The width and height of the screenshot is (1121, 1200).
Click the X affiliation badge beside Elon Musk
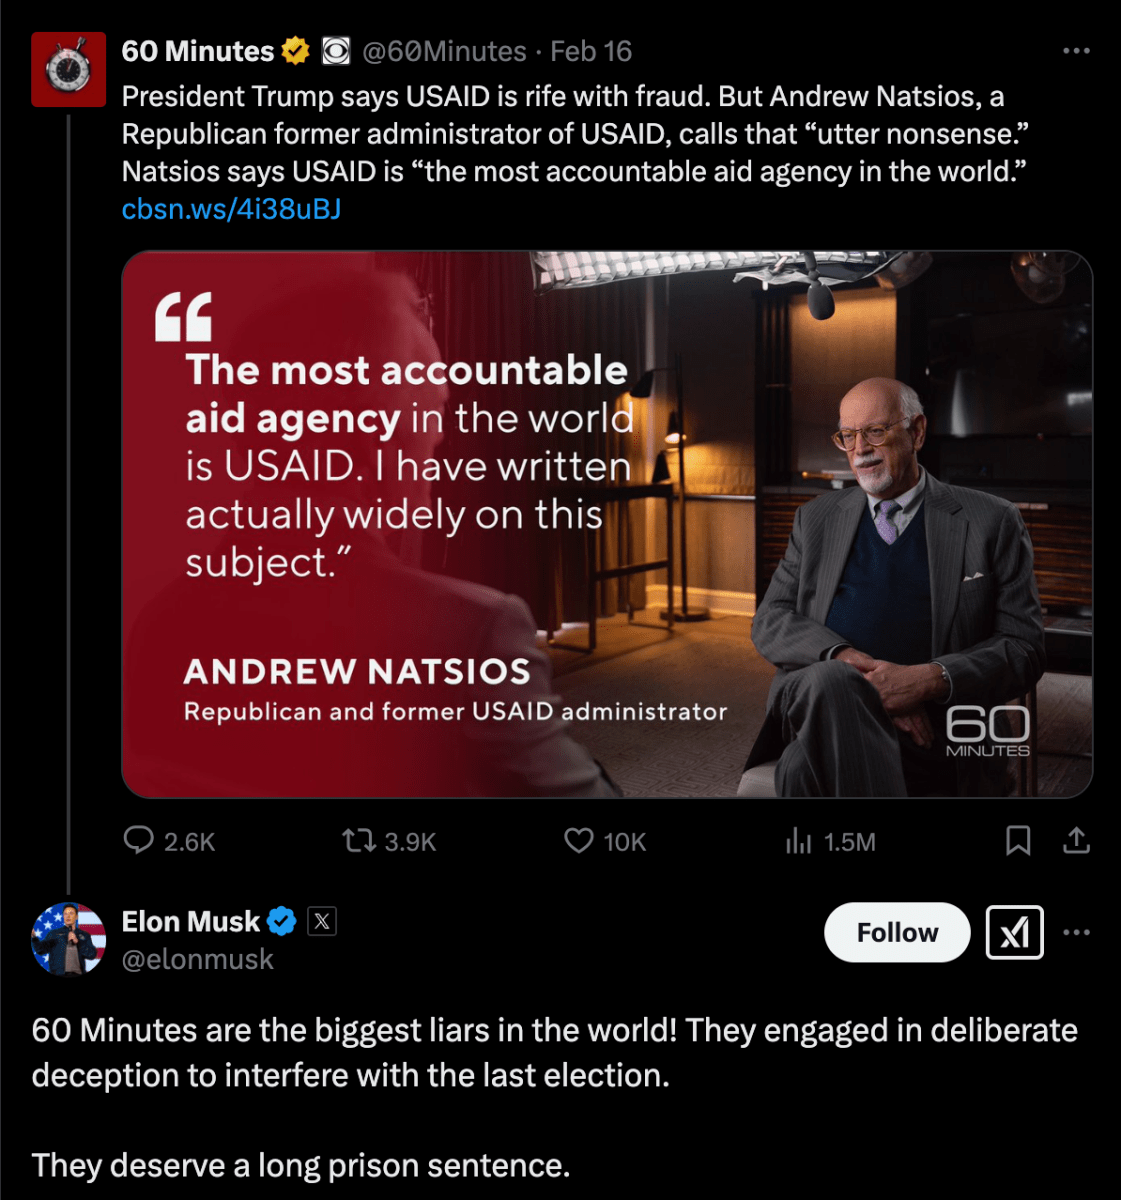click(x=321, y=921)
